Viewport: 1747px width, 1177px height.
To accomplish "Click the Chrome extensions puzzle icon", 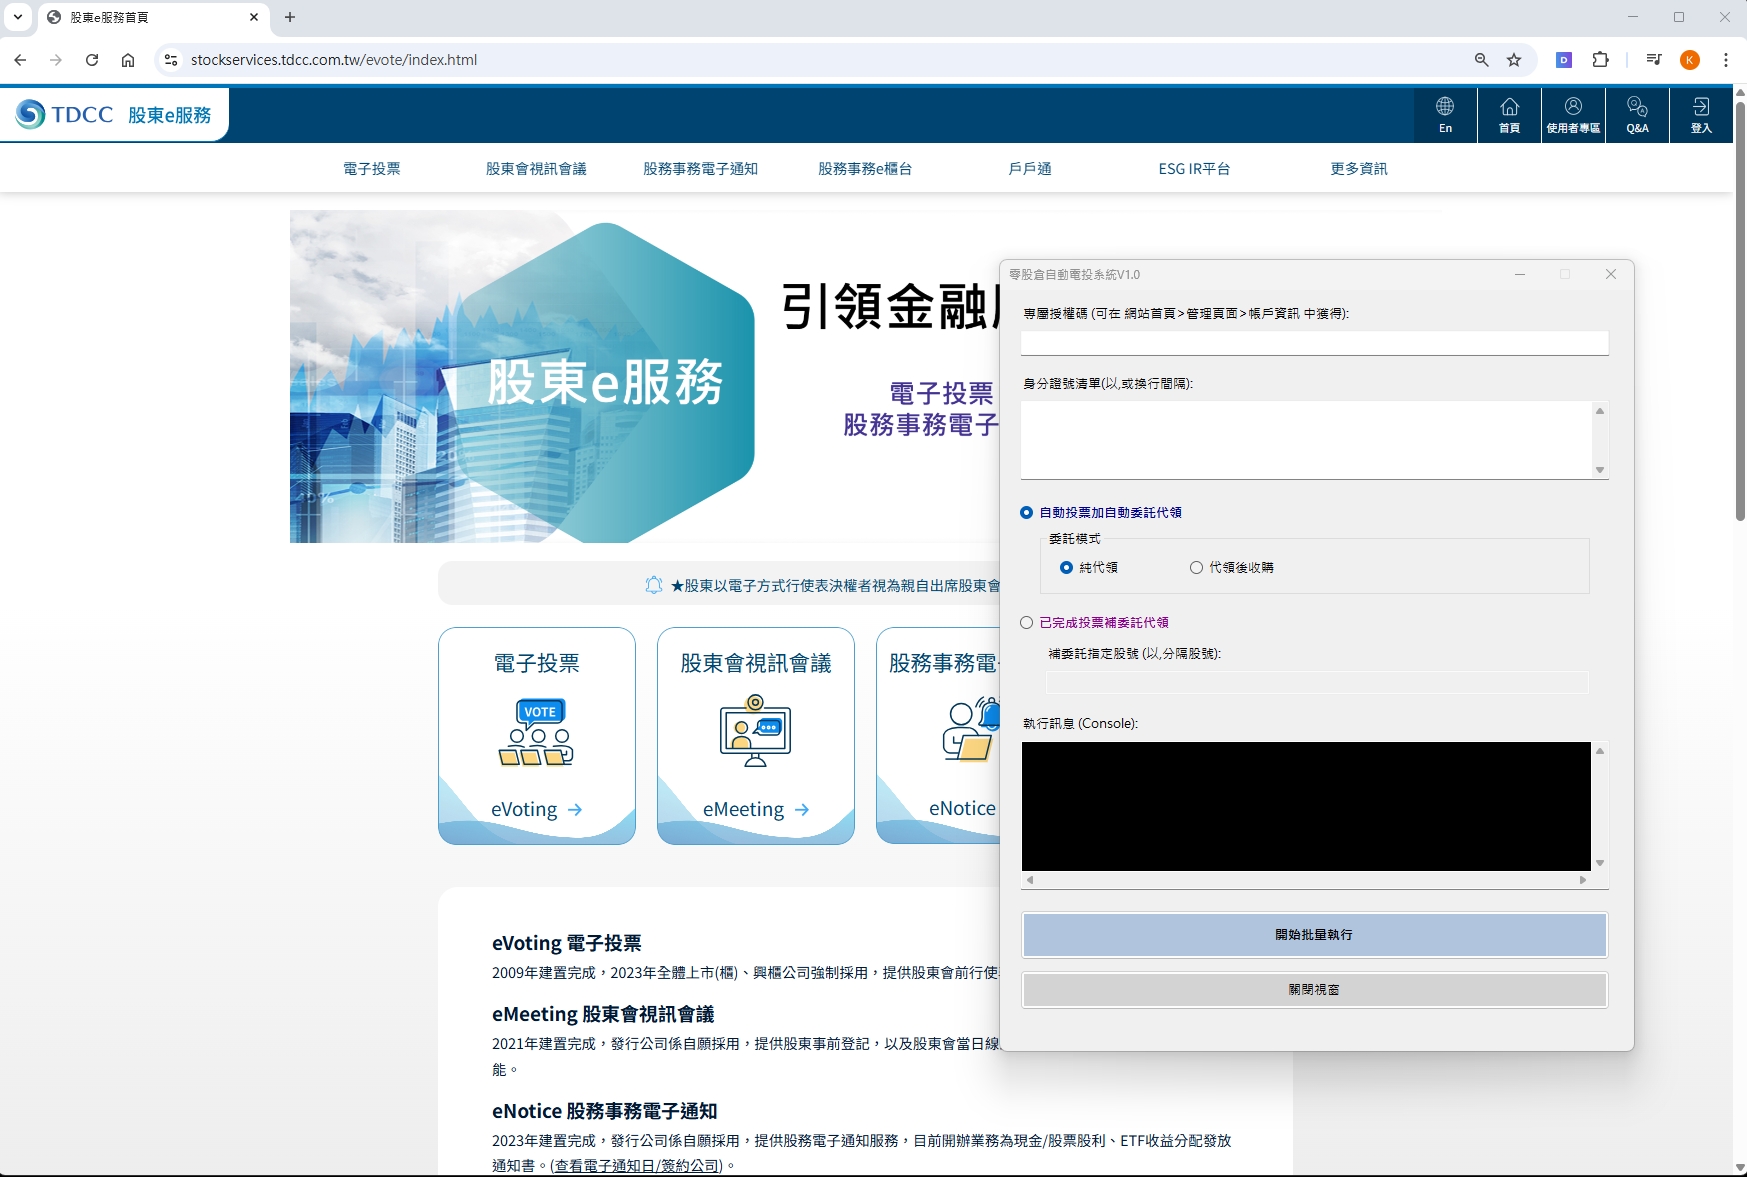I will click(x=1601, y=60).
